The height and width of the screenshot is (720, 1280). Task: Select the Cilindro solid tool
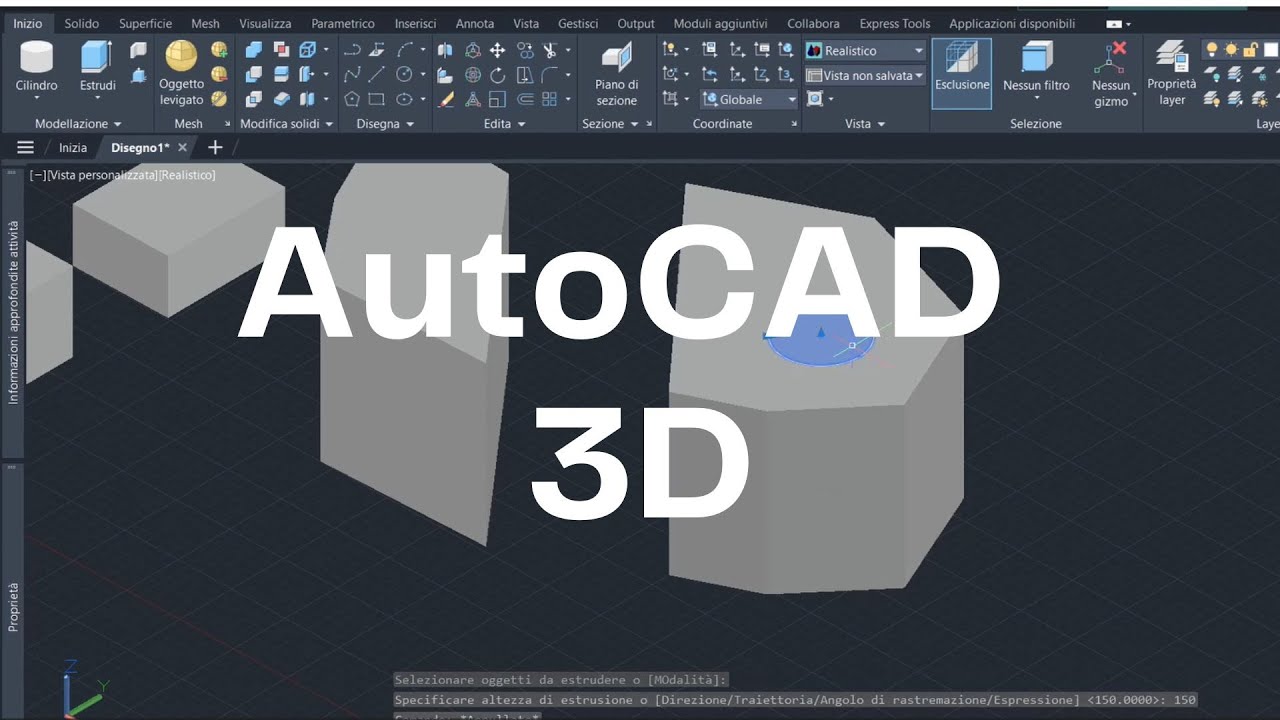(x=37, y=66)
